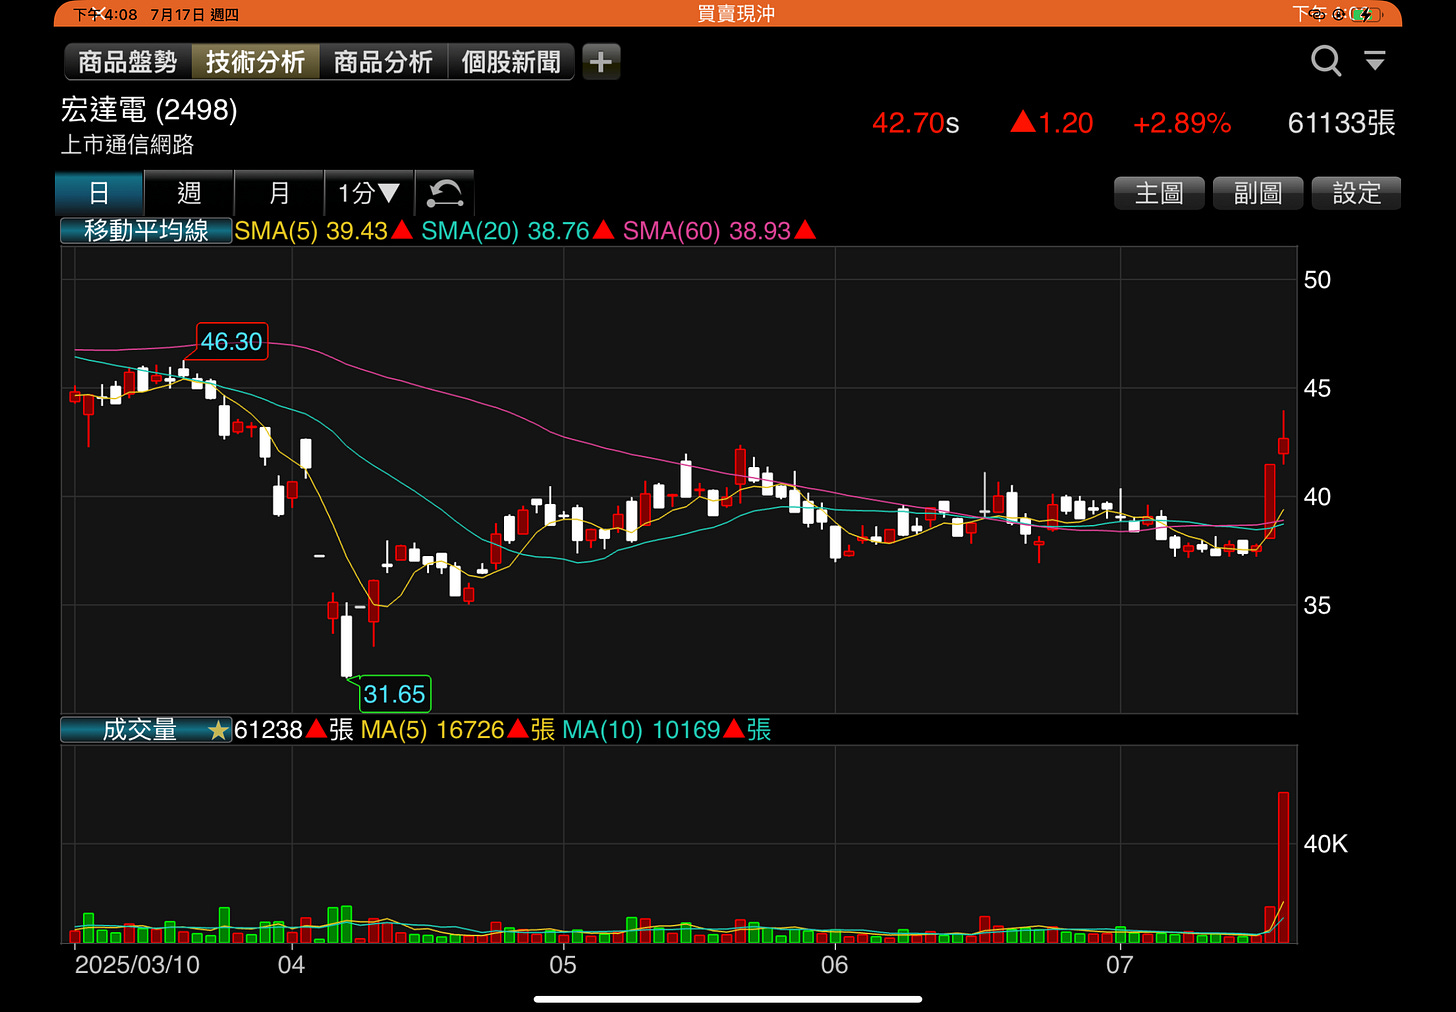Image resolution: width=1456 pixels, height=1012 pixels.
Task: Tap the 35 price axis label
Action: pos(1317,605)
